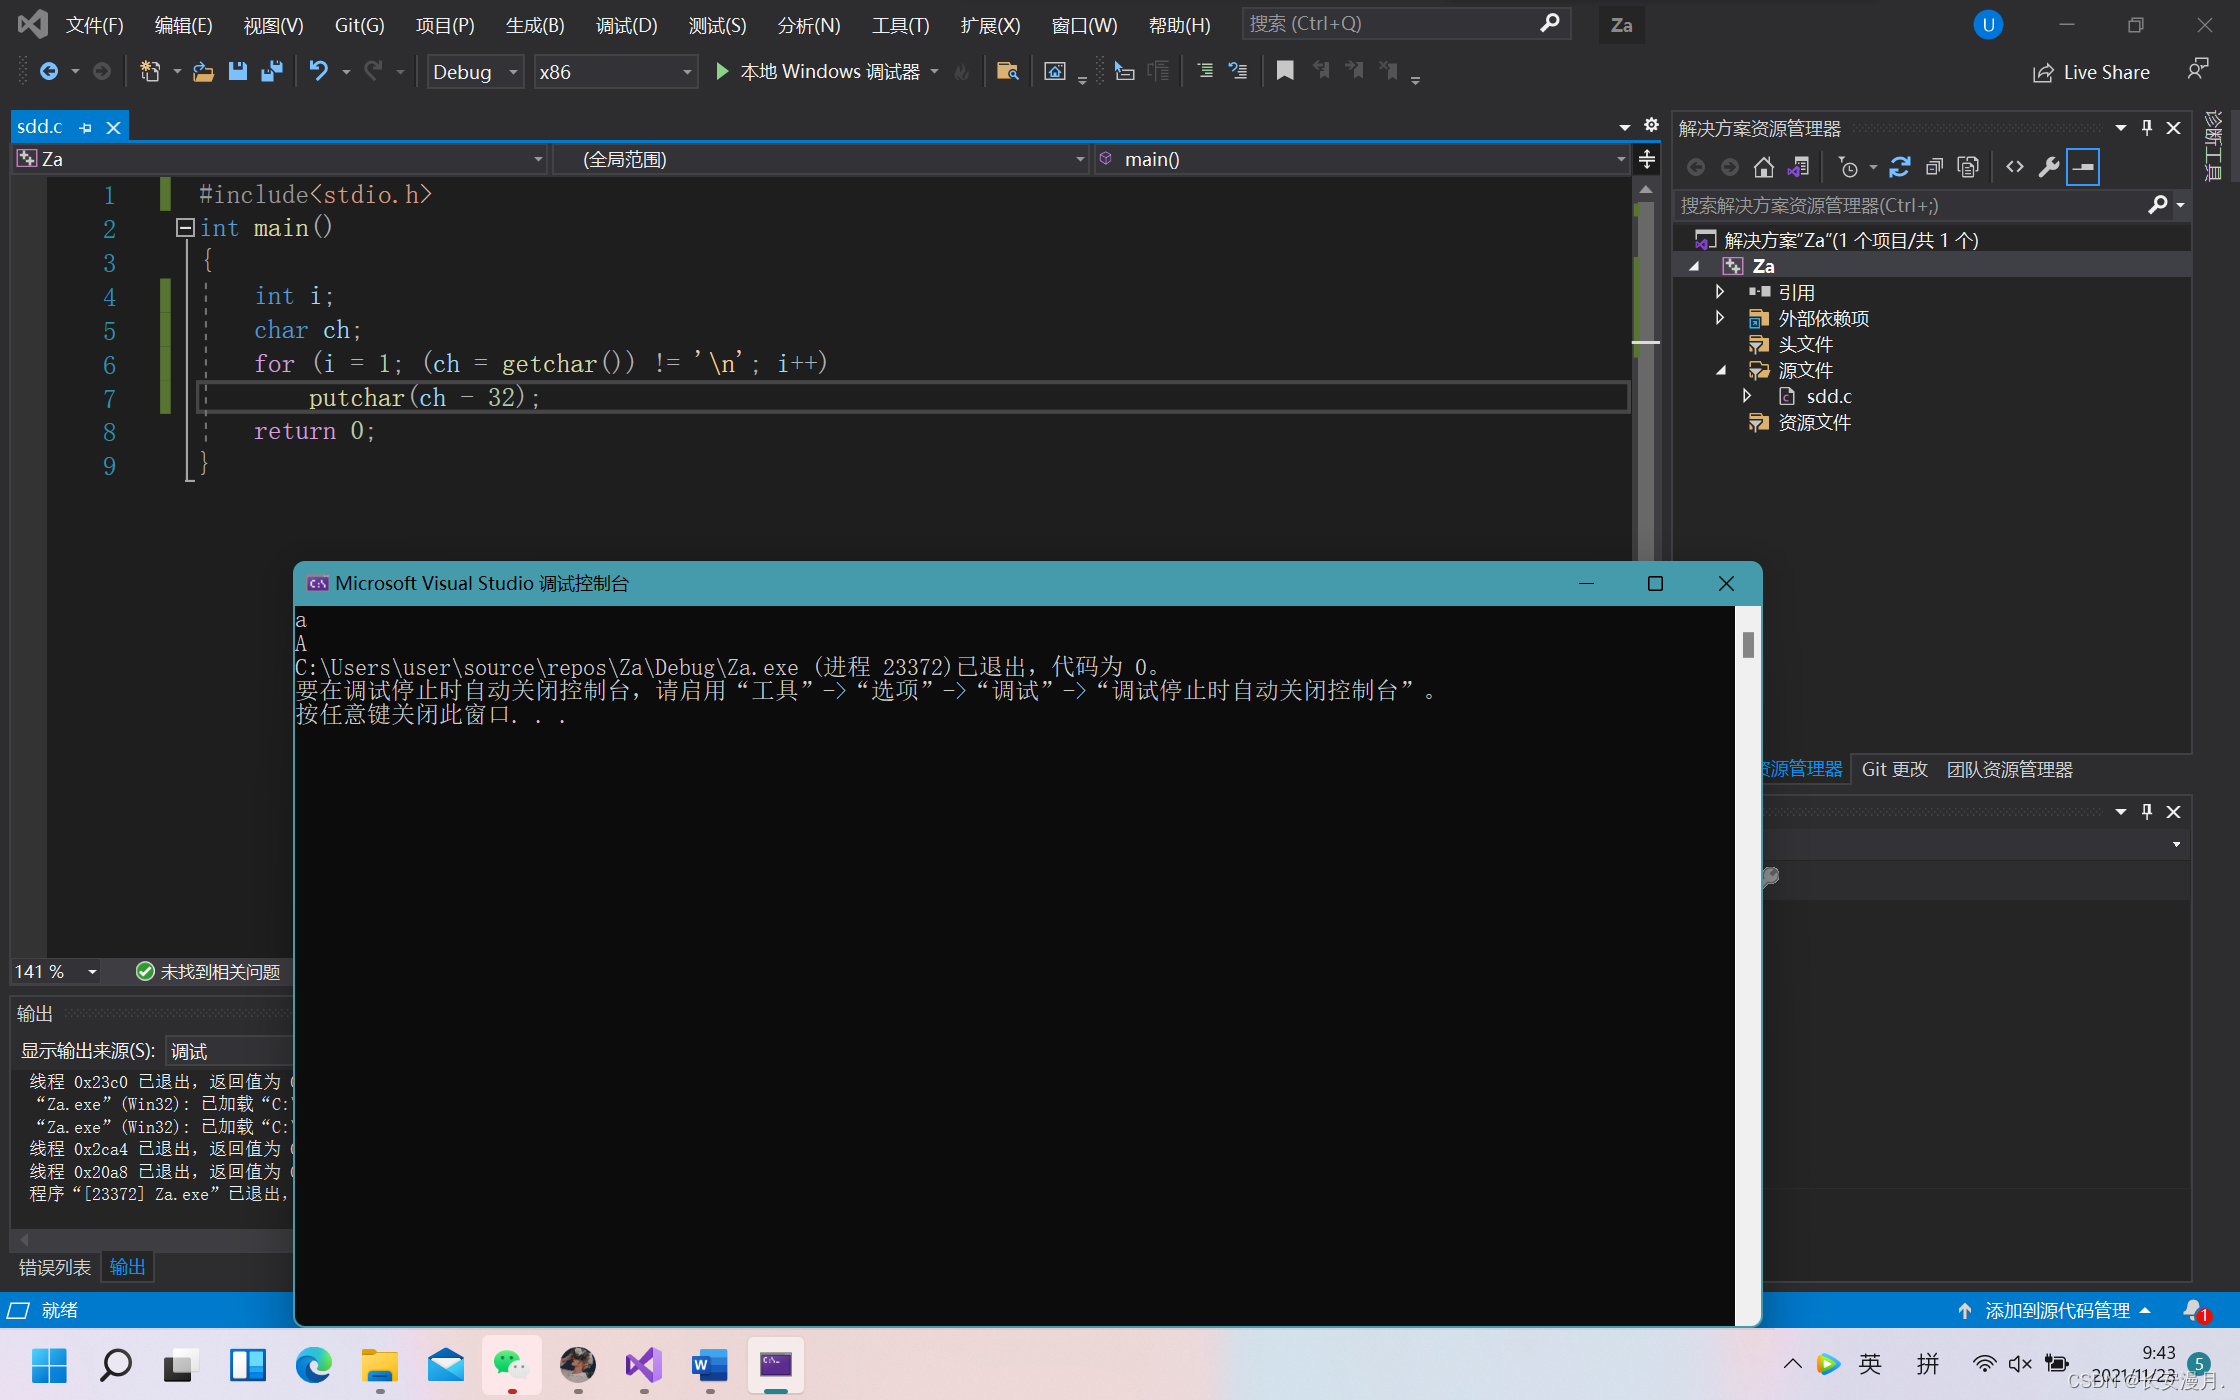Viewport: 2240px width, 1400px height.
Task: Toggle pin on sdd.c tab
Action: 86,128
